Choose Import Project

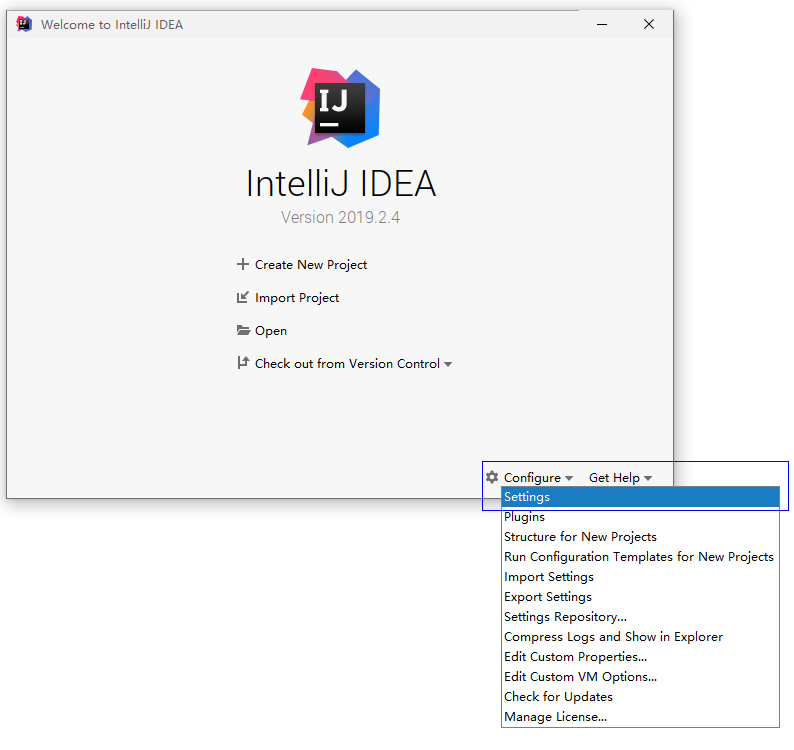(x=297, y=298)
